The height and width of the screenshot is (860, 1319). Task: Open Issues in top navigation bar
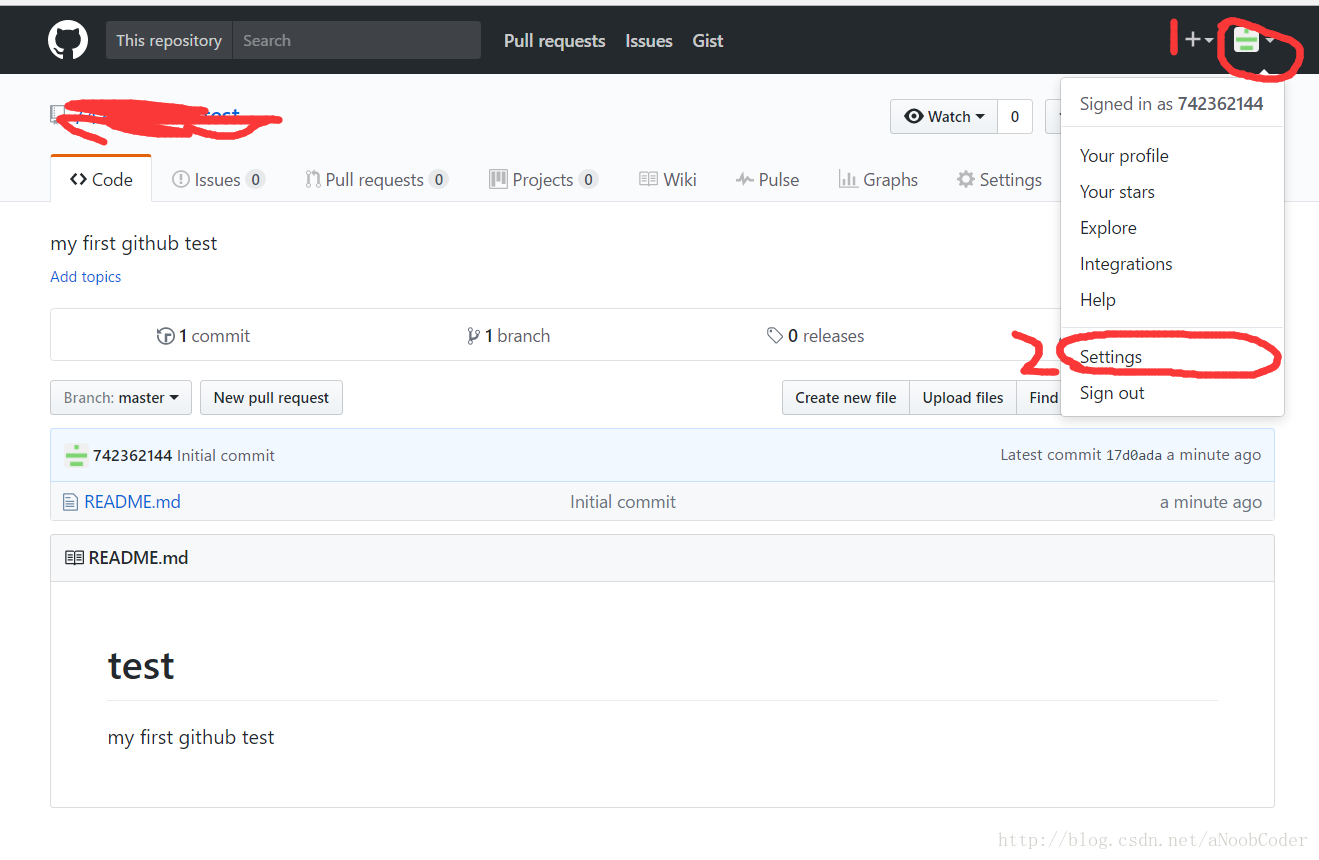[x=649, y=41]
